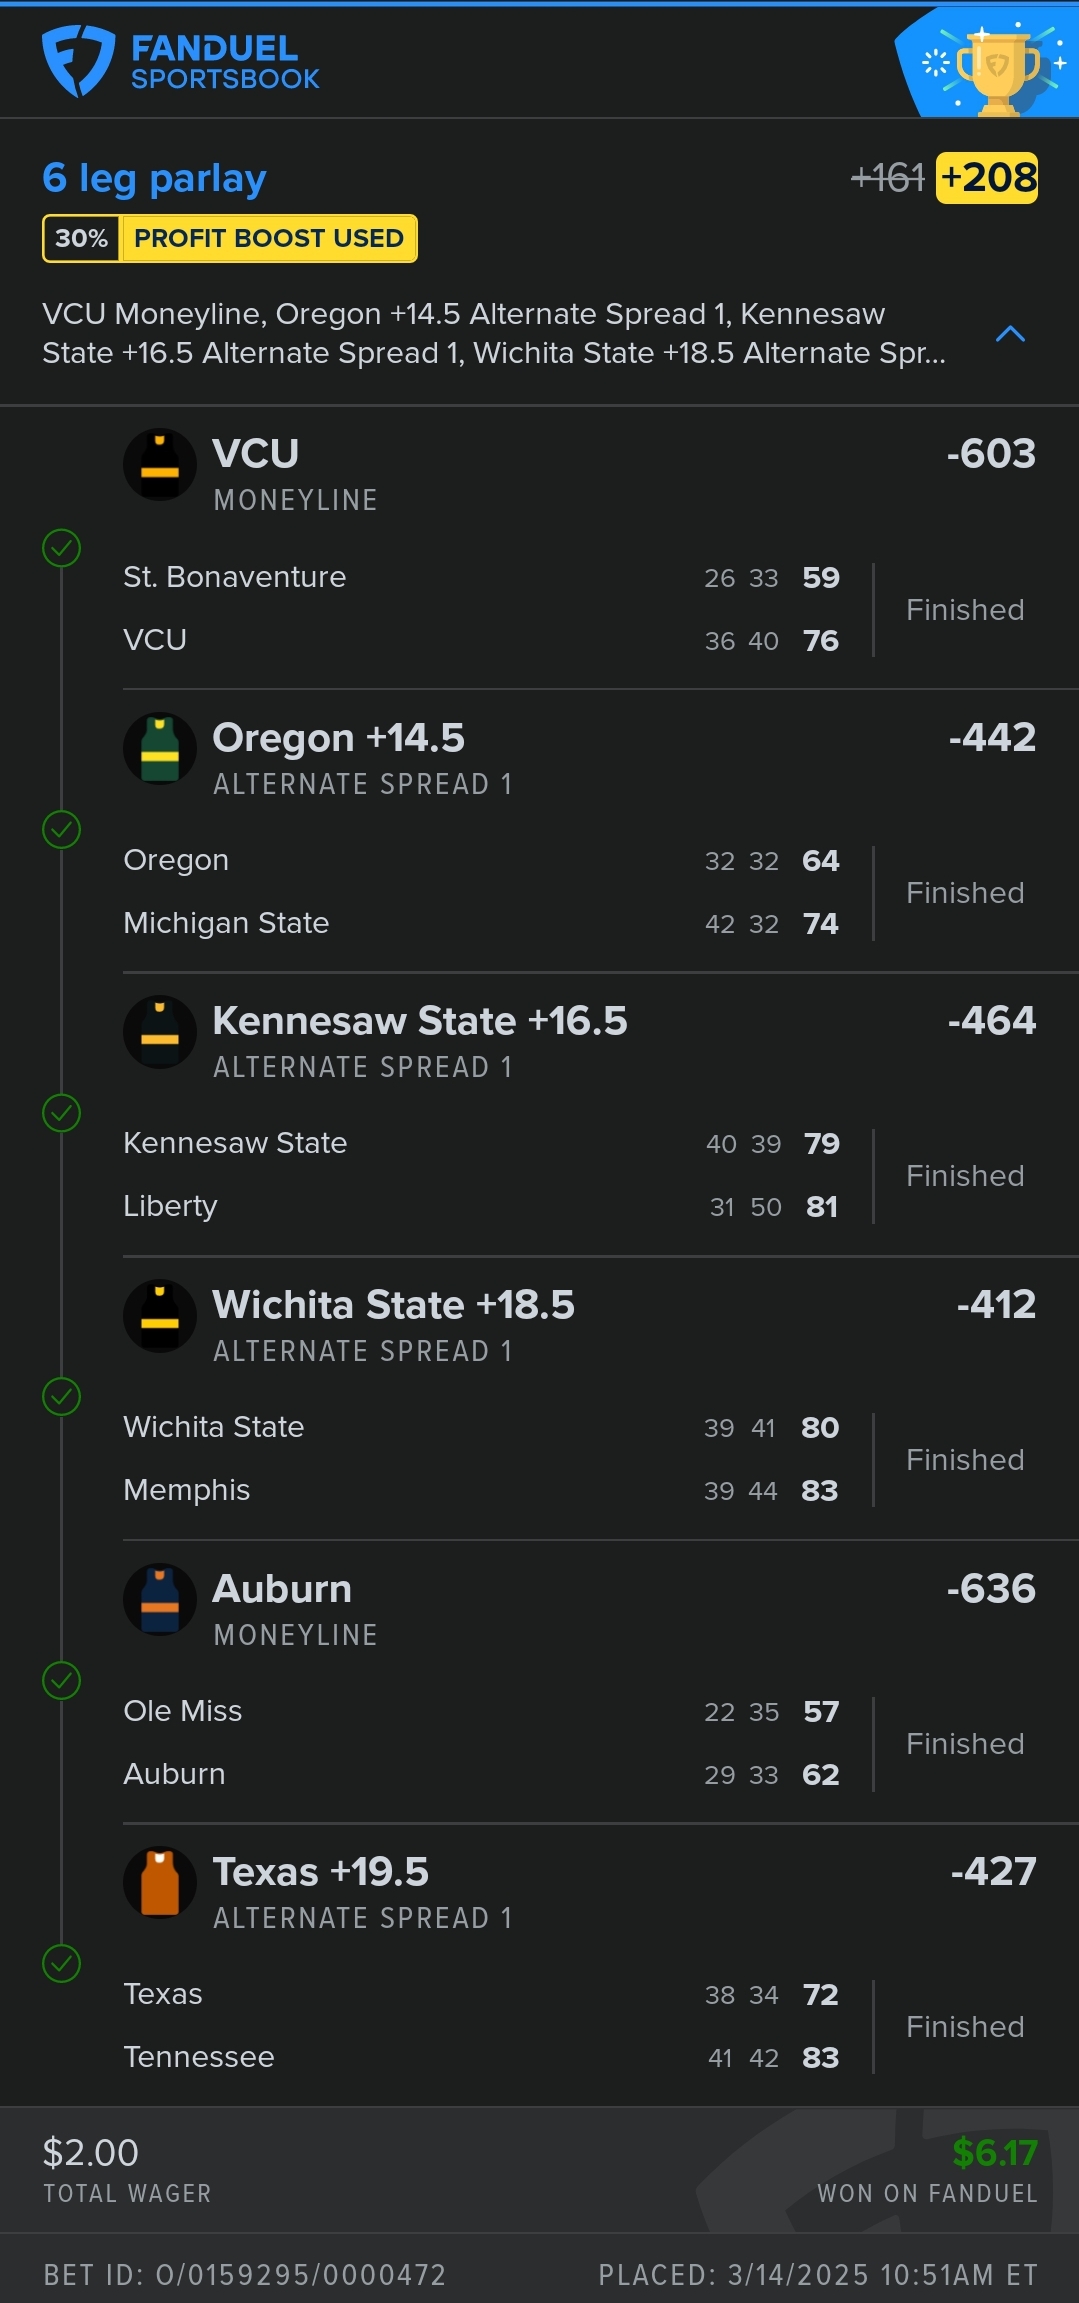Open the Kennesaw State vs Liberty score row
The height and width of the screenshot is (2303, 1079).
[x=480, y=1175]
